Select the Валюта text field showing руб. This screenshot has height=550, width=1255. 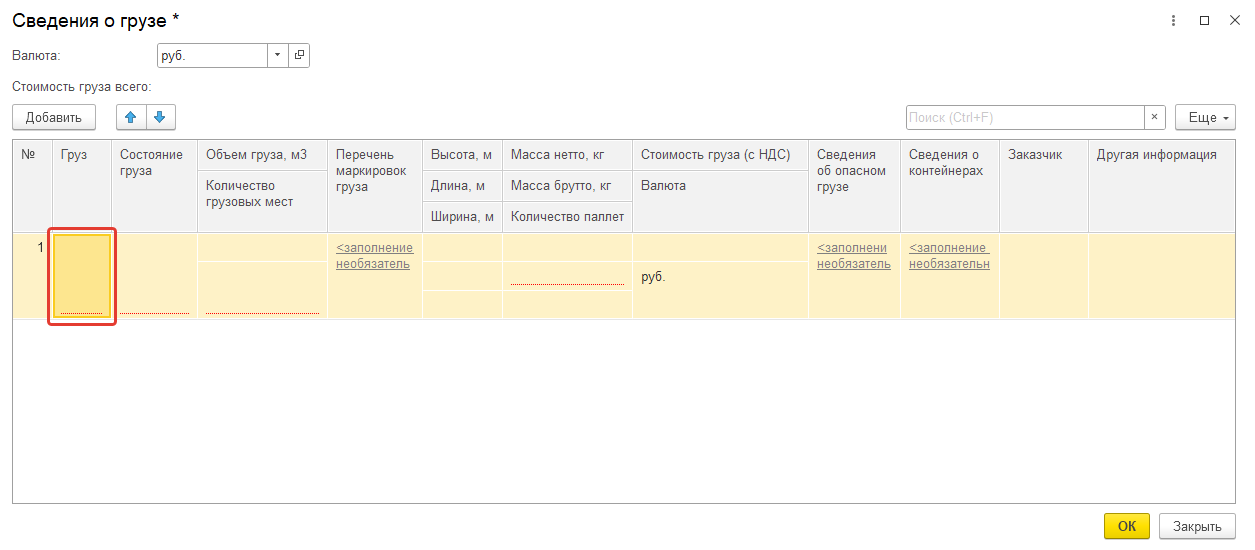coord(212,56)
